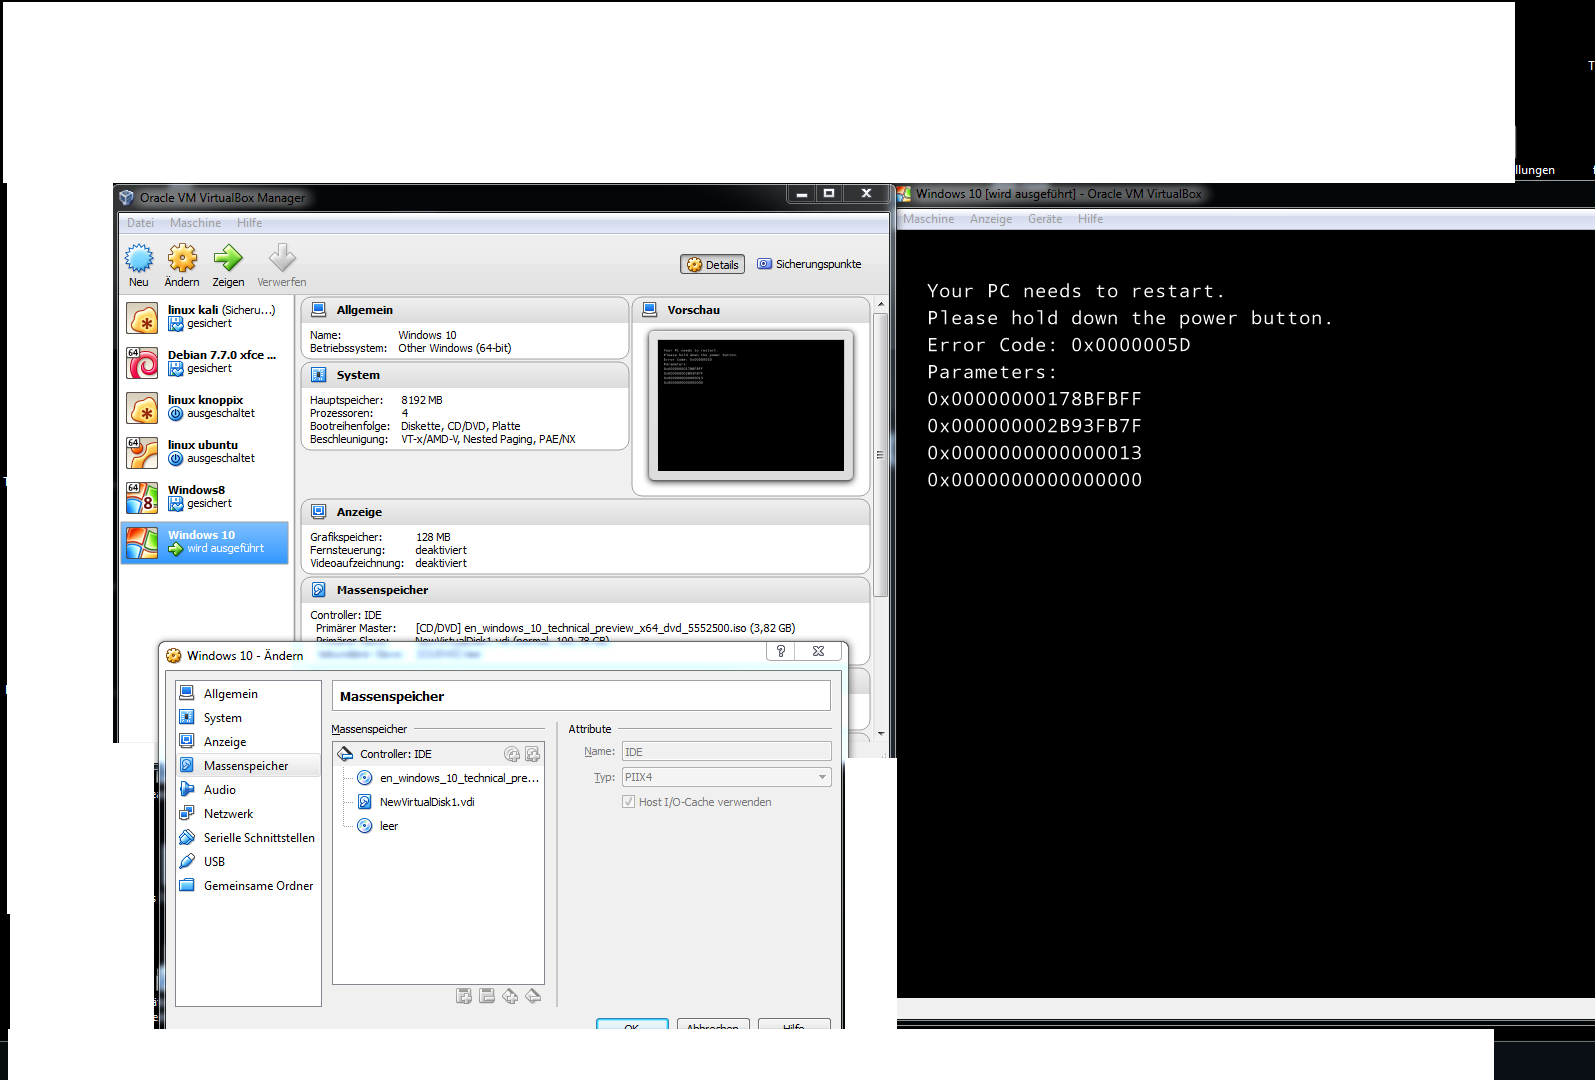Click Bootreihenfolge value 'Diskette, CD/DVD, Platte'
1595x1080 pixels.
pos(461,426)
